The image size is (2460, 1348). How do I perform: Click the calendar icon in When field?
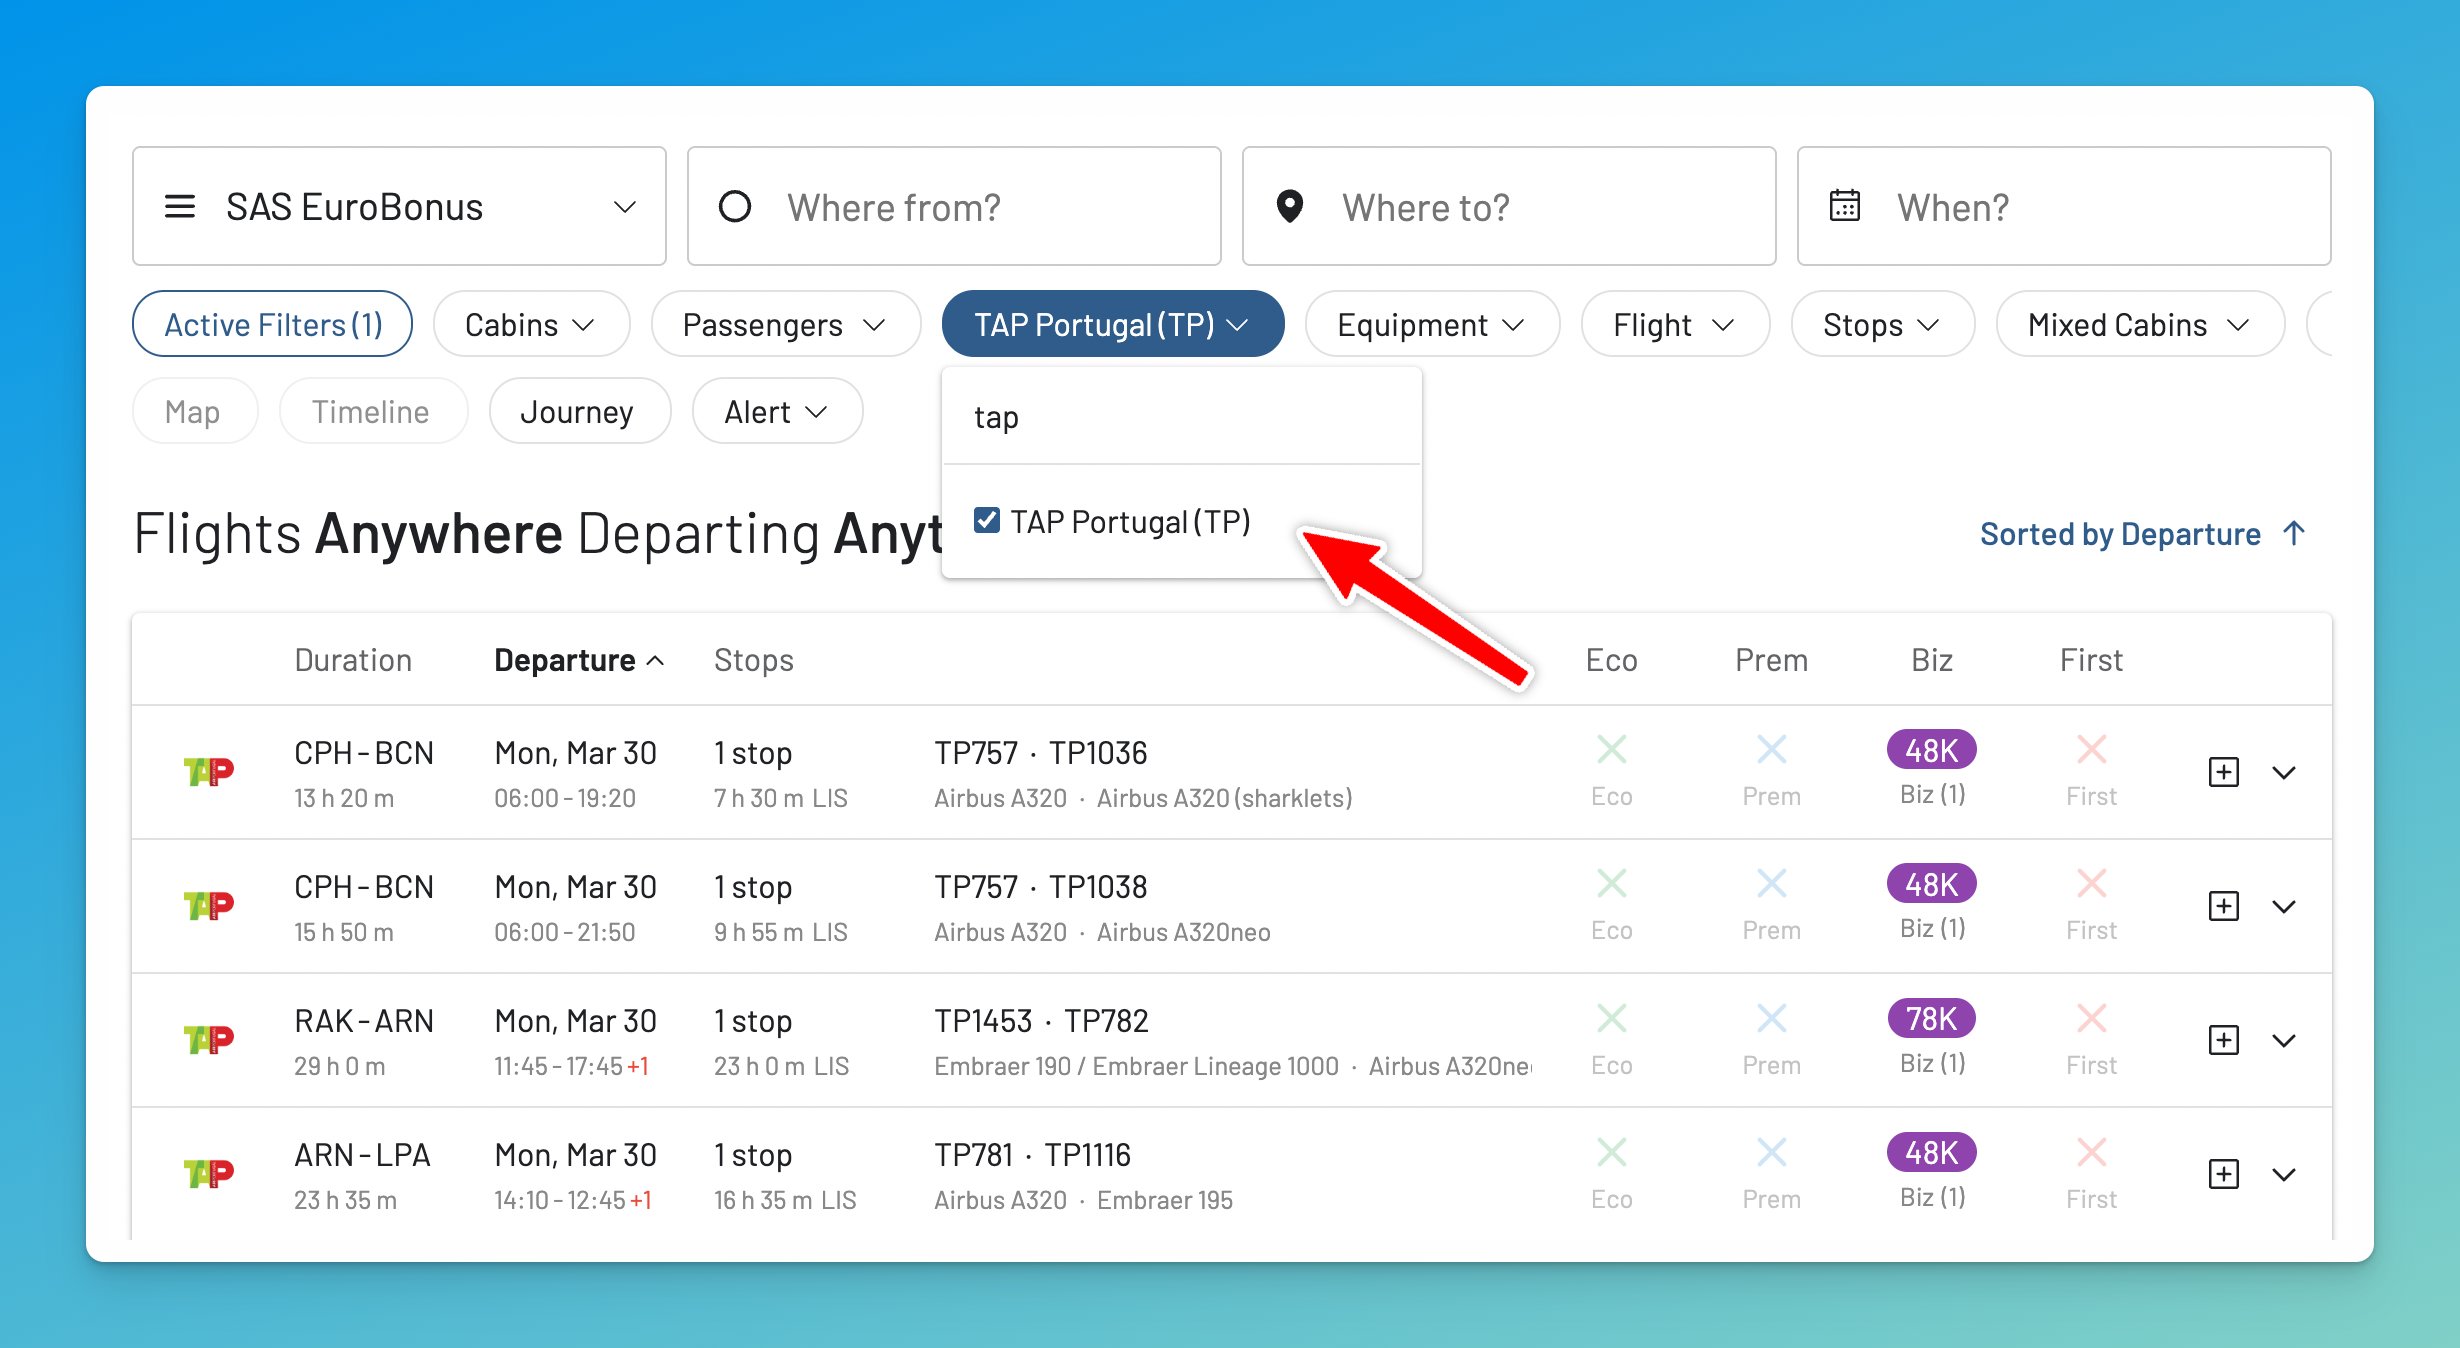click(x=1844, y=207)
